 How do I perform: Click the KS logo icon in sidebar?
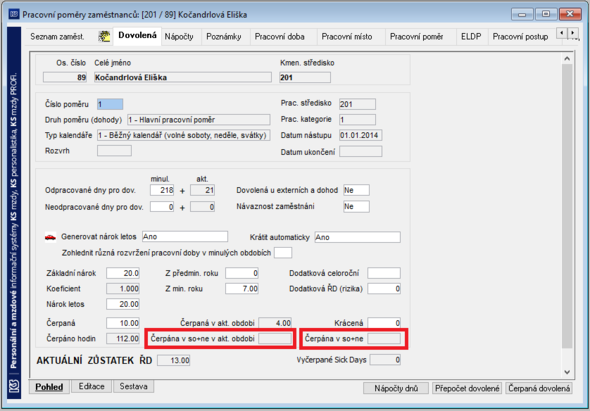click(14, 386)
